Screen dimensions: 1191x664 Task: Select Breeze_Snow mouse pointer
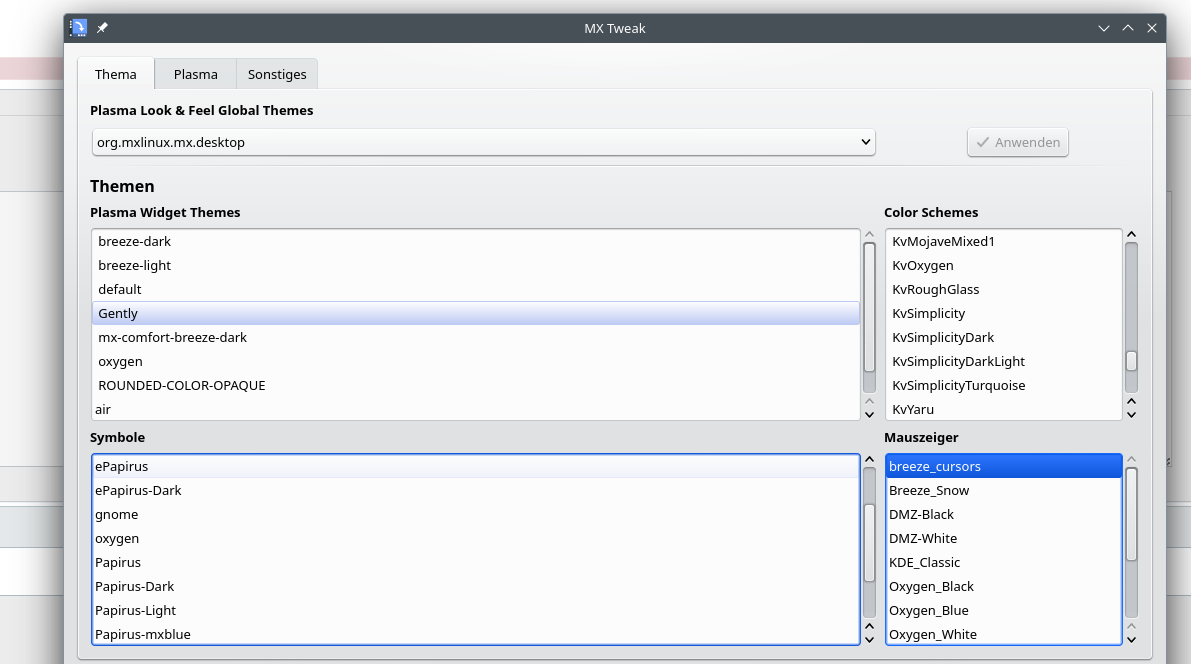point(1003,491)
